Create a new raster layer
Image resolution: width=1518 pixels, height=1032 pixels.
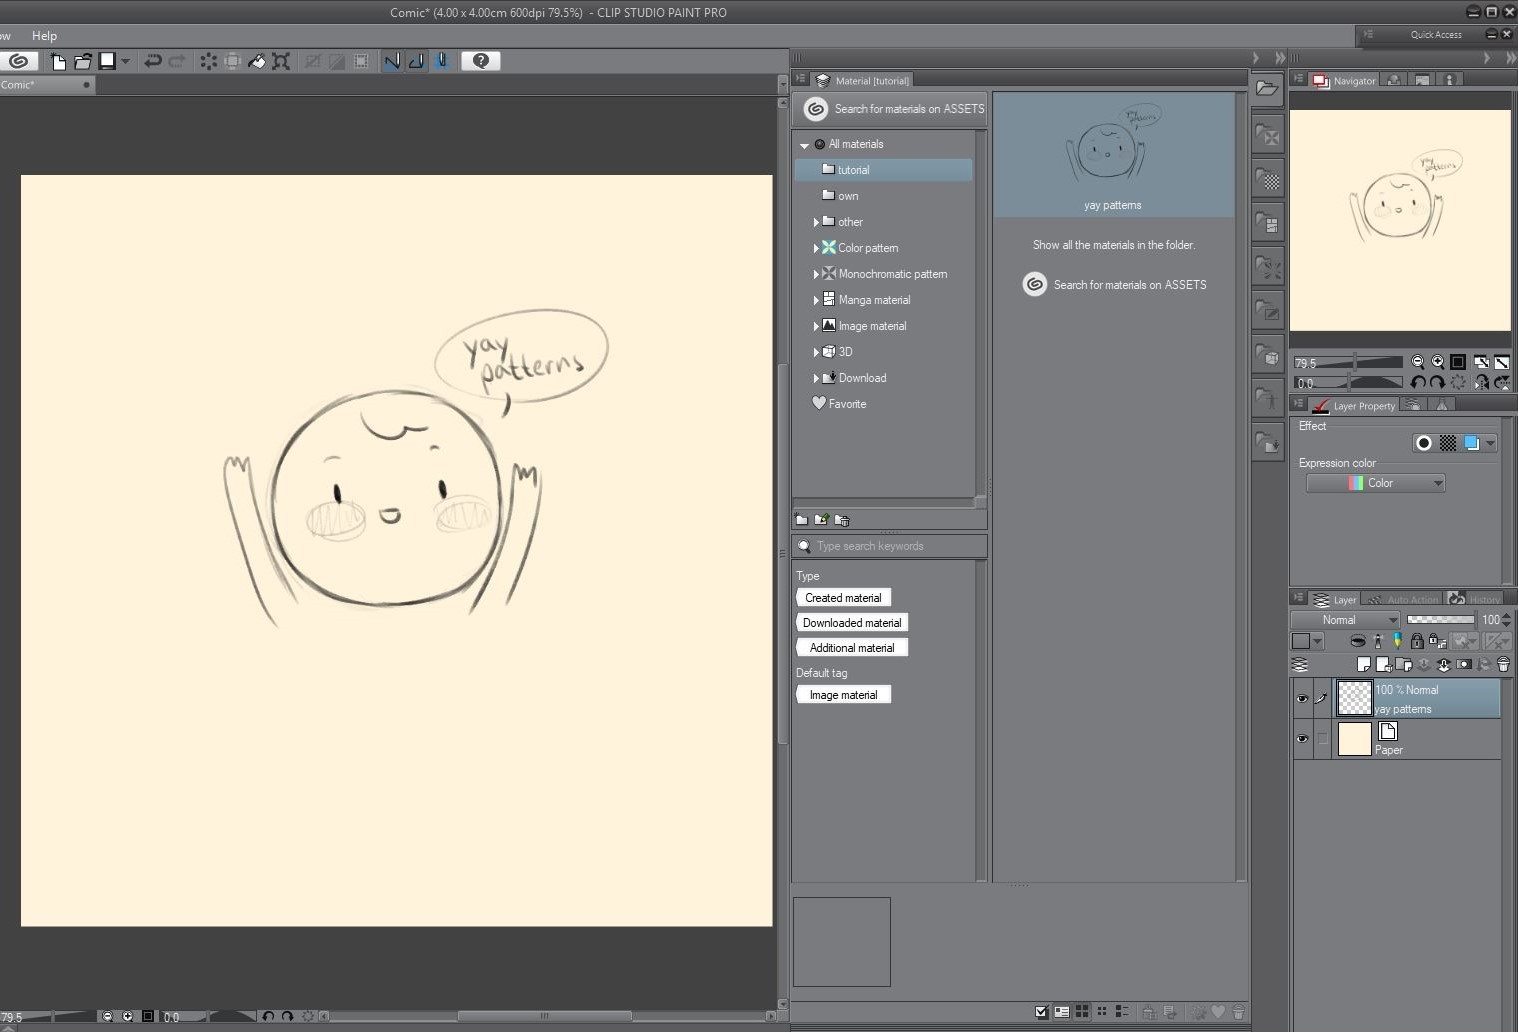(1363, 664)
